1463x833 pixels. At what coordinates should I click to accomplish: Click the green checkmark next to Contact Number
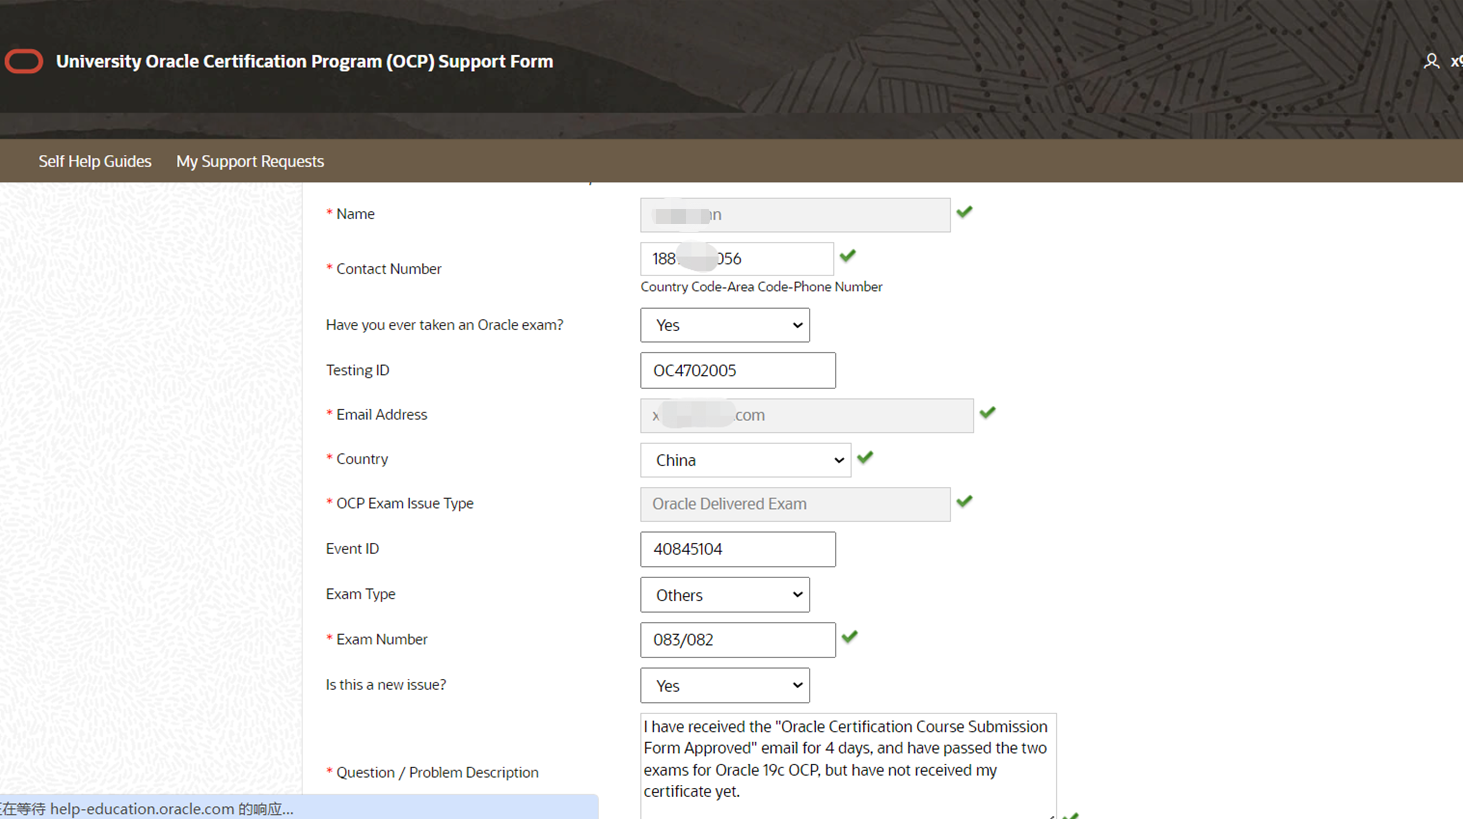pyautogui.click(x=848, y=256)
